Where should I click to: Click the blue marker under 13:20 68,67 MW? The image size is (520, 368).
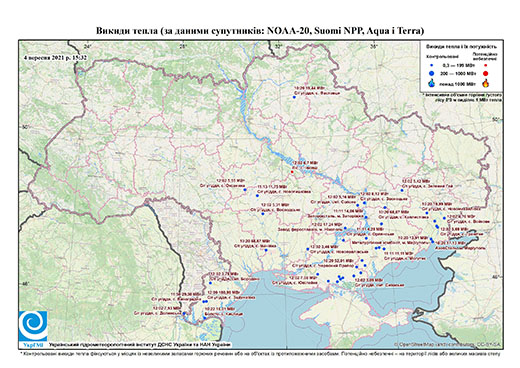(266, 251)
